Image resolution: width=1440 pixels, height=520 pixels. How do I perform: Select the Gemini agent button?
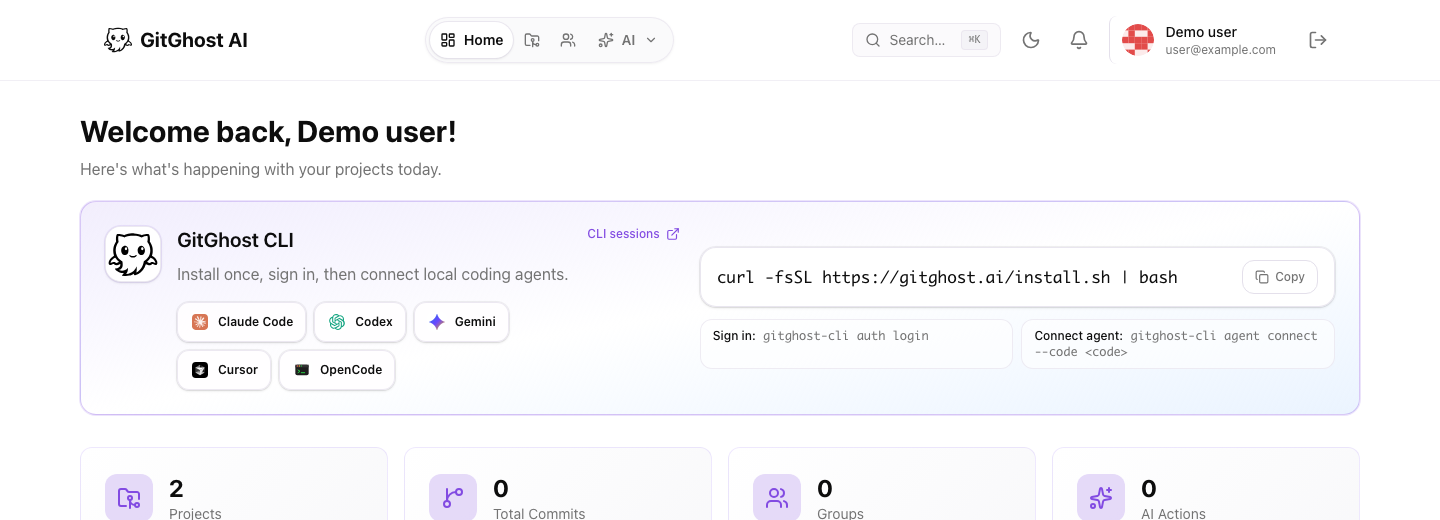[461, 322]
